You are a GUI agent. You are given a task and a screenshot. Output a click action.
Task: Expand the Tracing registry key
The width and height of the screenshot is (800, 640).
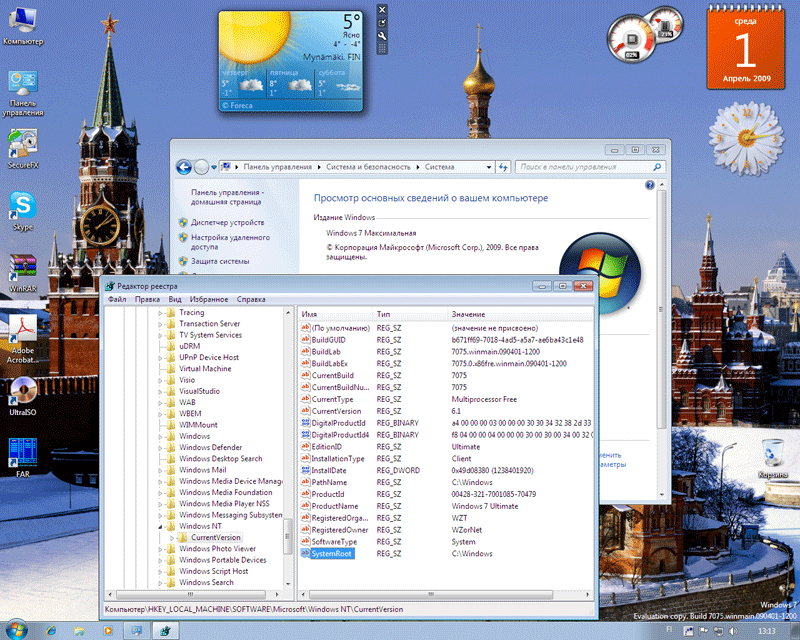tap(160, 312)
